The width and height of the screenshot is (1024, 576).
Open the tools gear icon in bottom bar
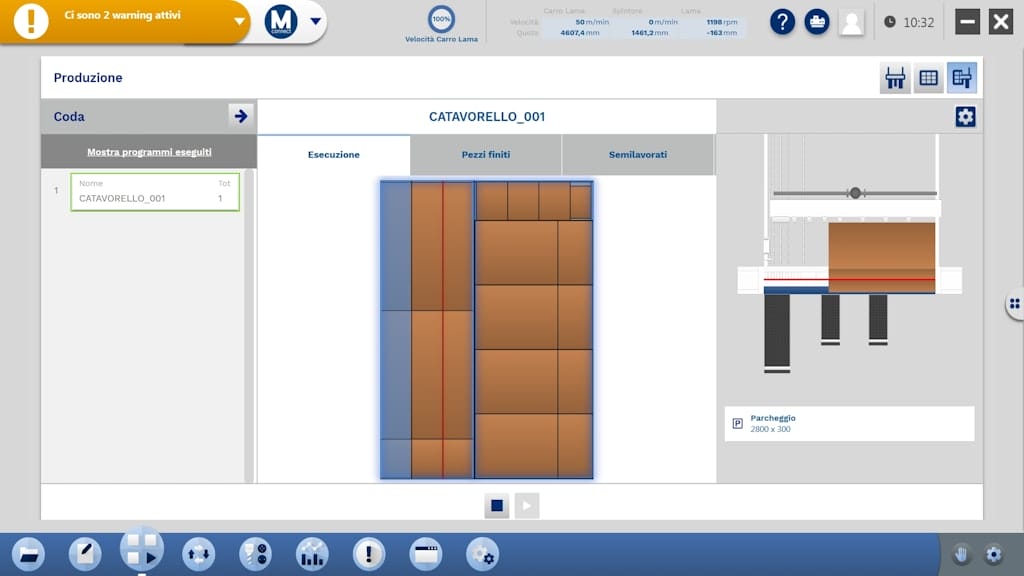click(483, 553)
